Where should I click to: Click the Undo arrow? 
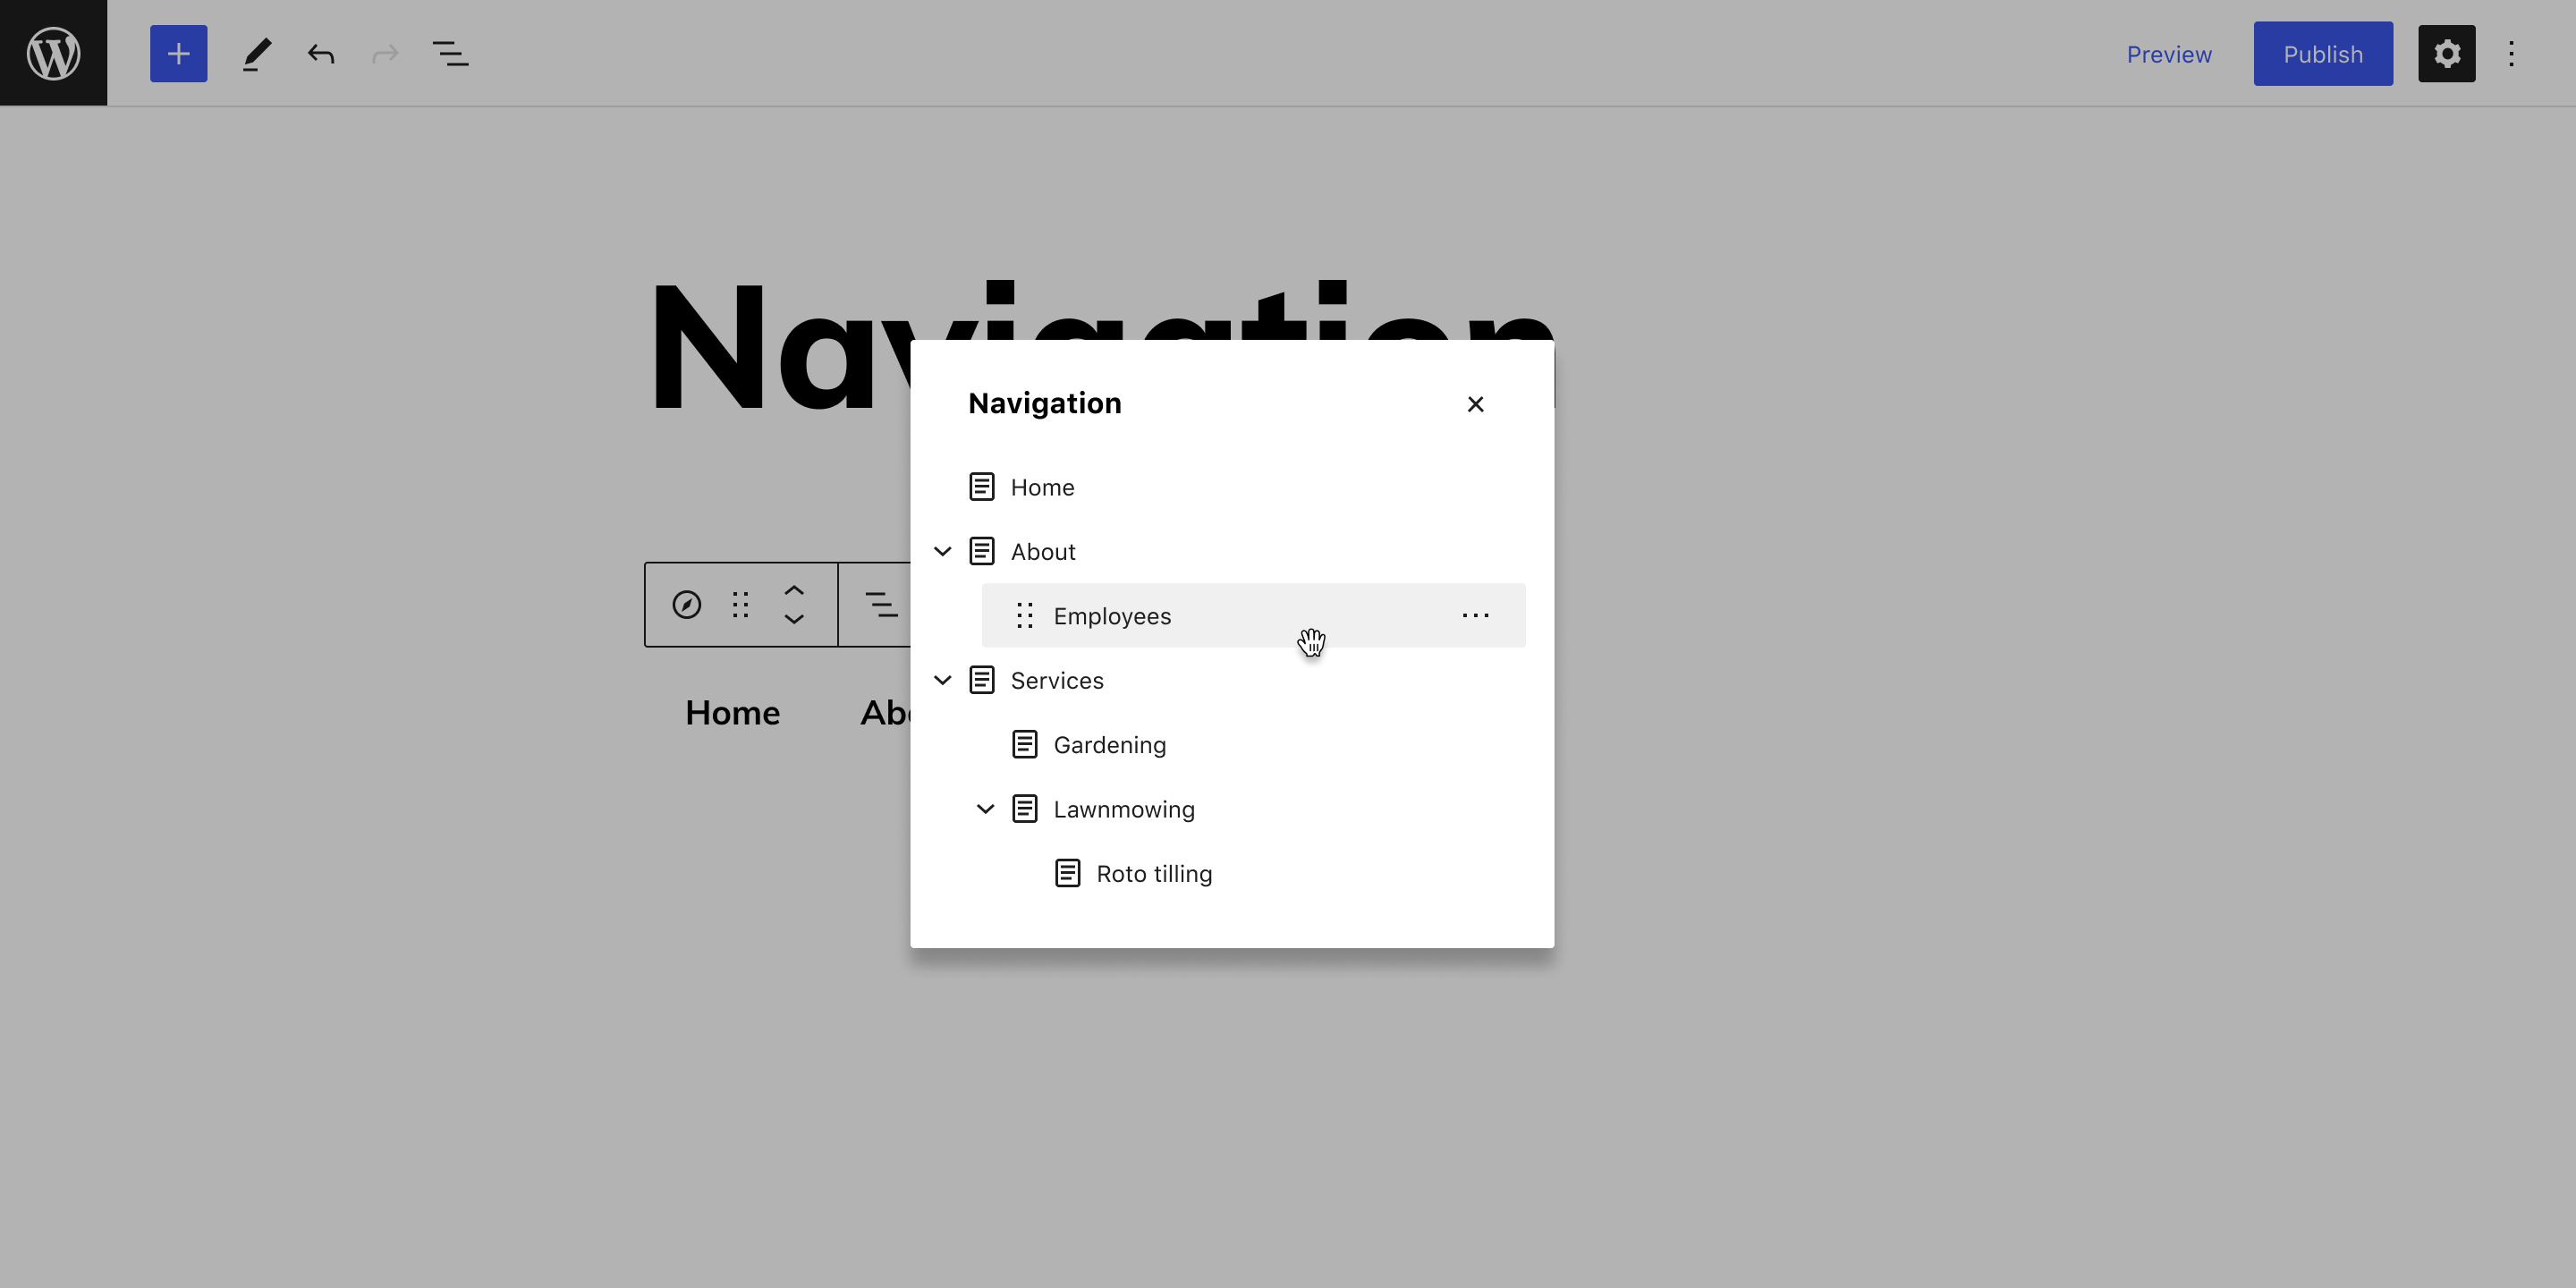pos(320,53)
